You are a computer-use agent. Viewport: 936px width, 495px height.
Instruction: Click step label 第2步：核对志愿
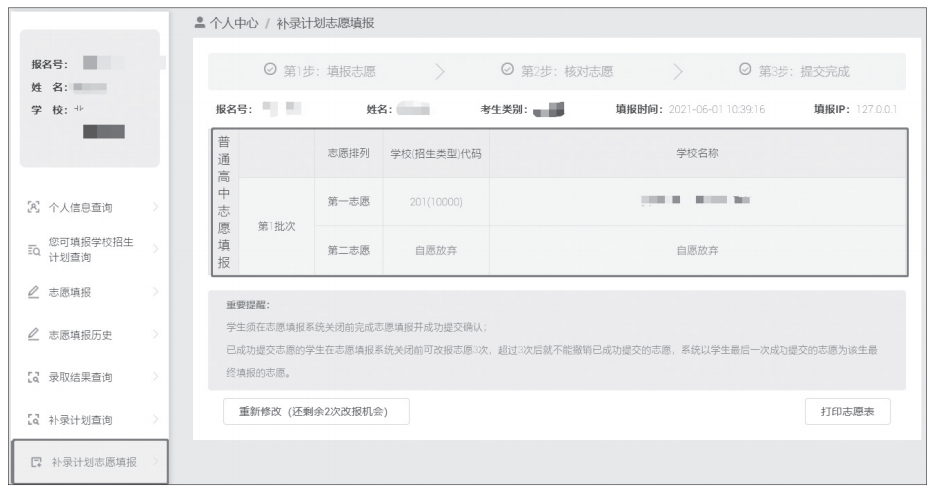pyautogui.click(x=567, y=71)
